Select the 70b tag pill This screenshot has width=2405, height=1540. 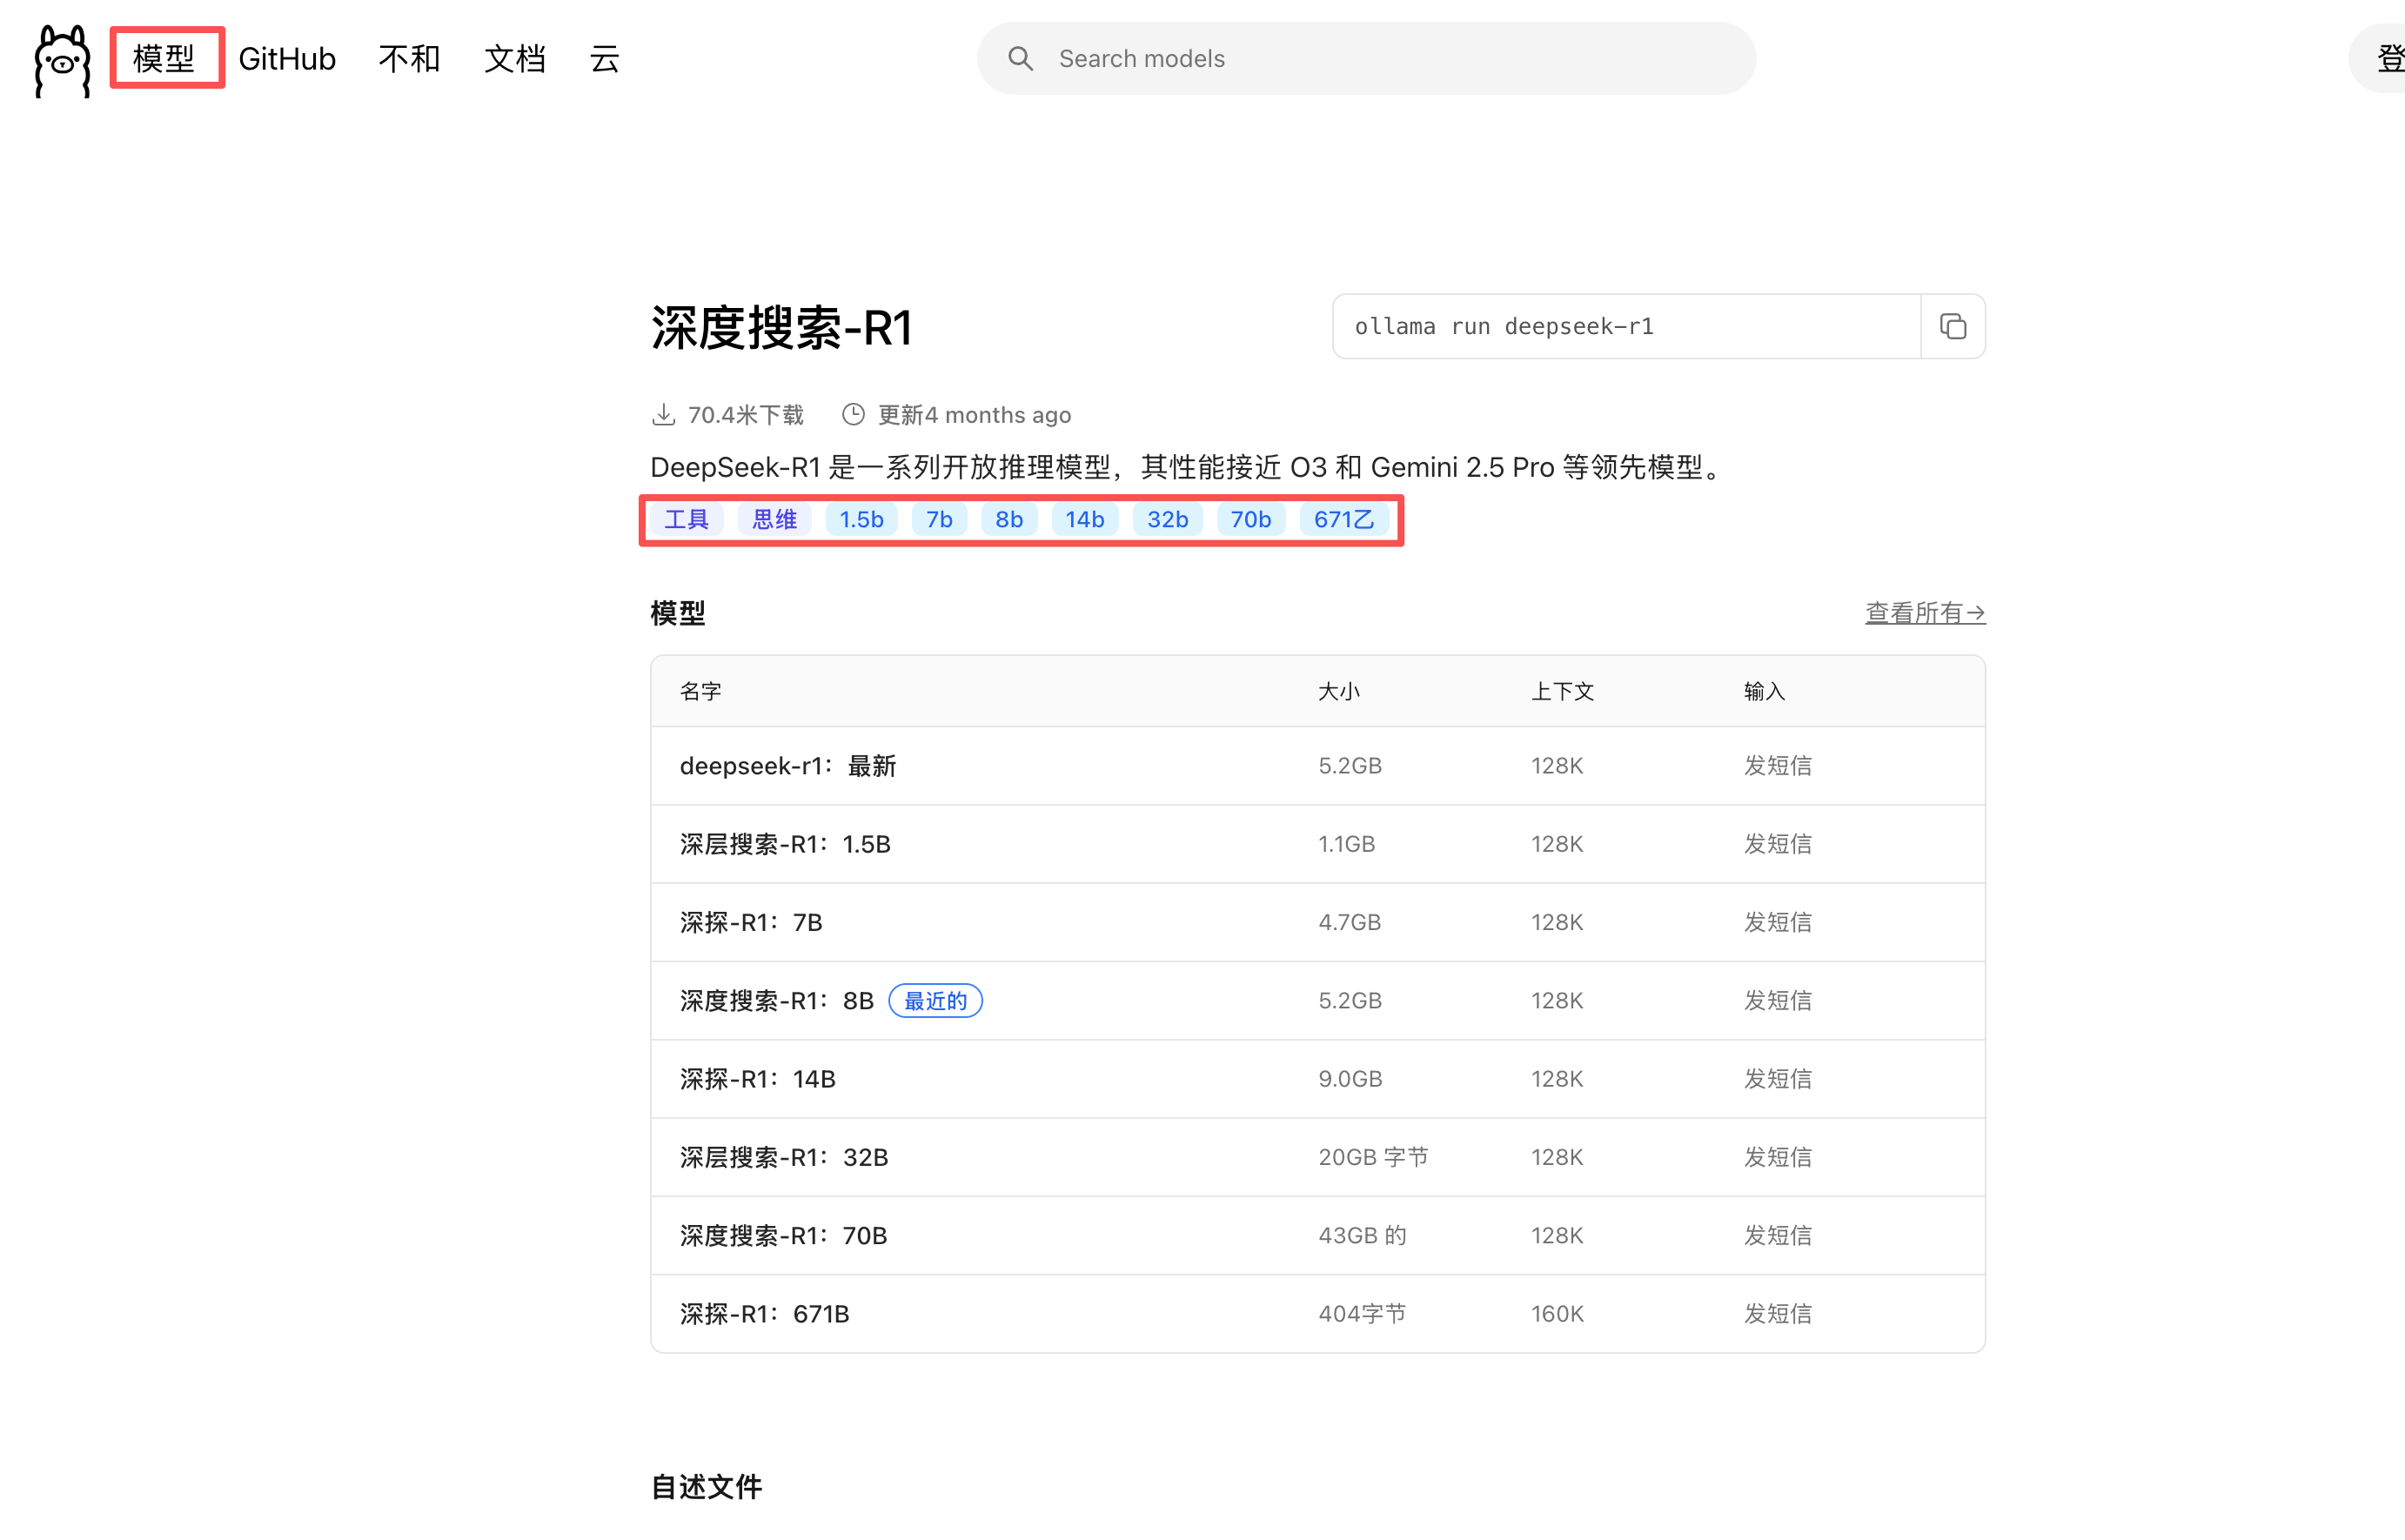tap(1250, 519)
